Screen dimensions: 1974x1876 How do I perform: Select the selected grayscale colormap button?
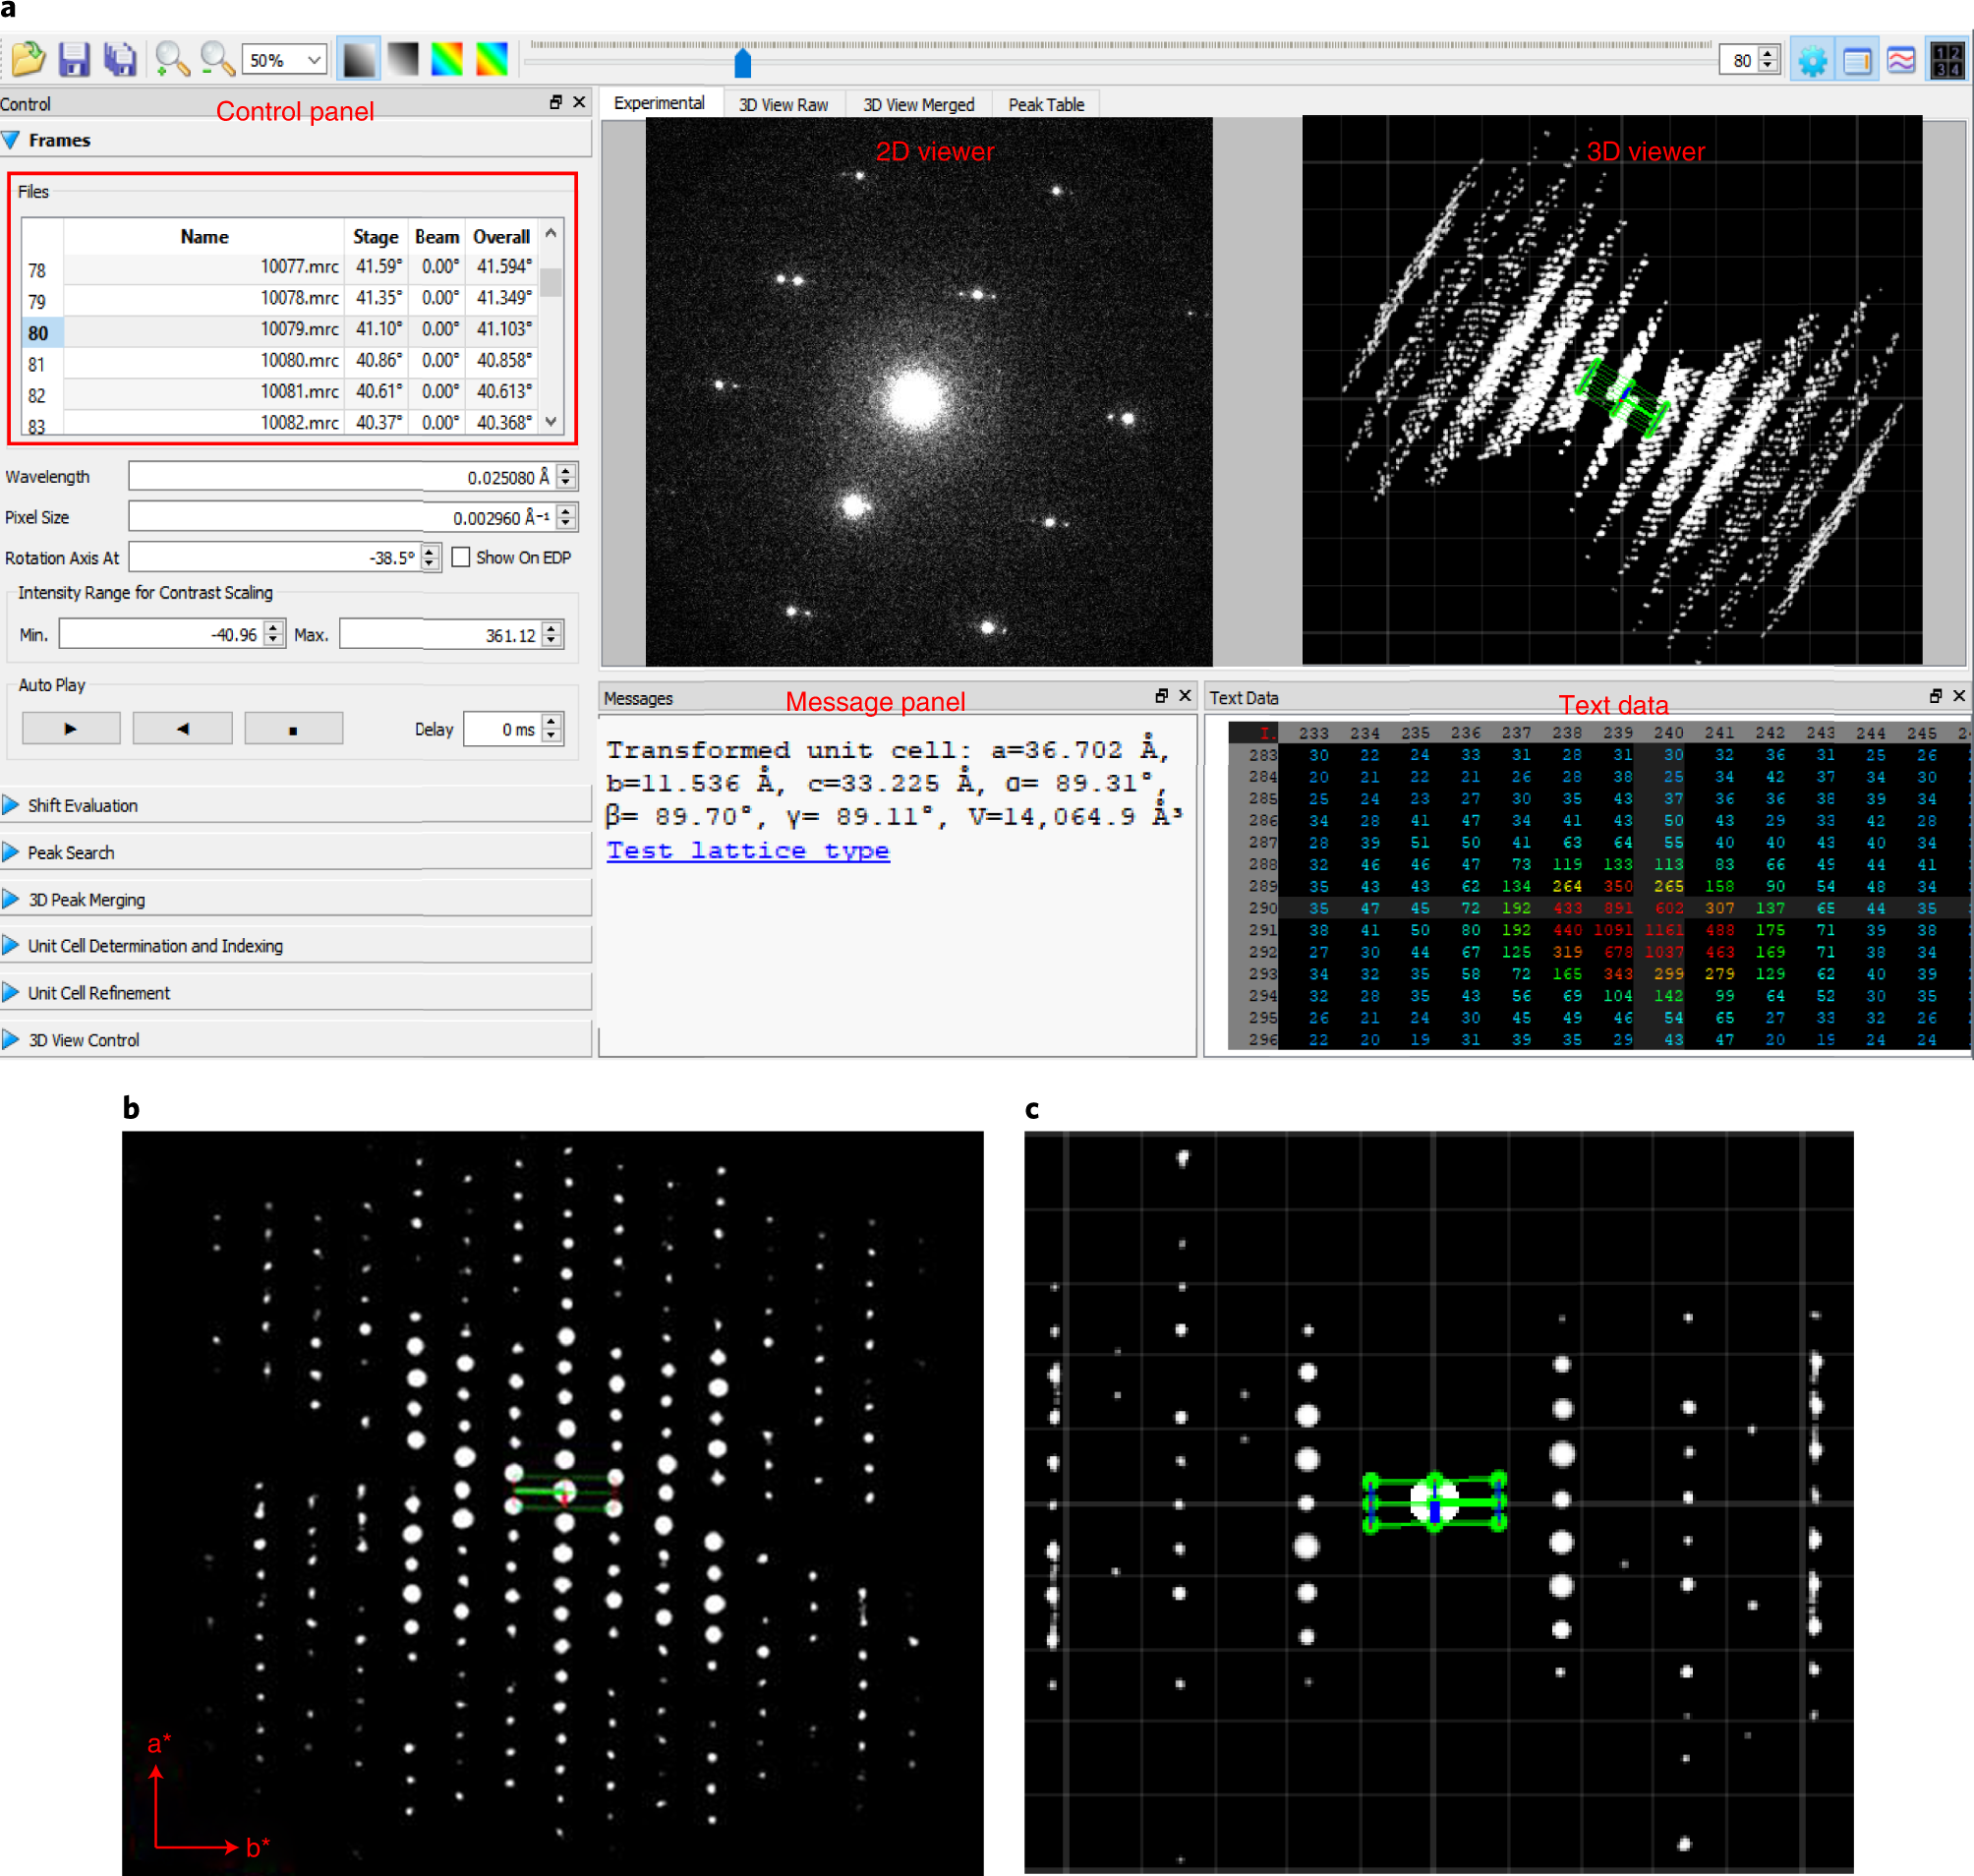click(358, 59)
